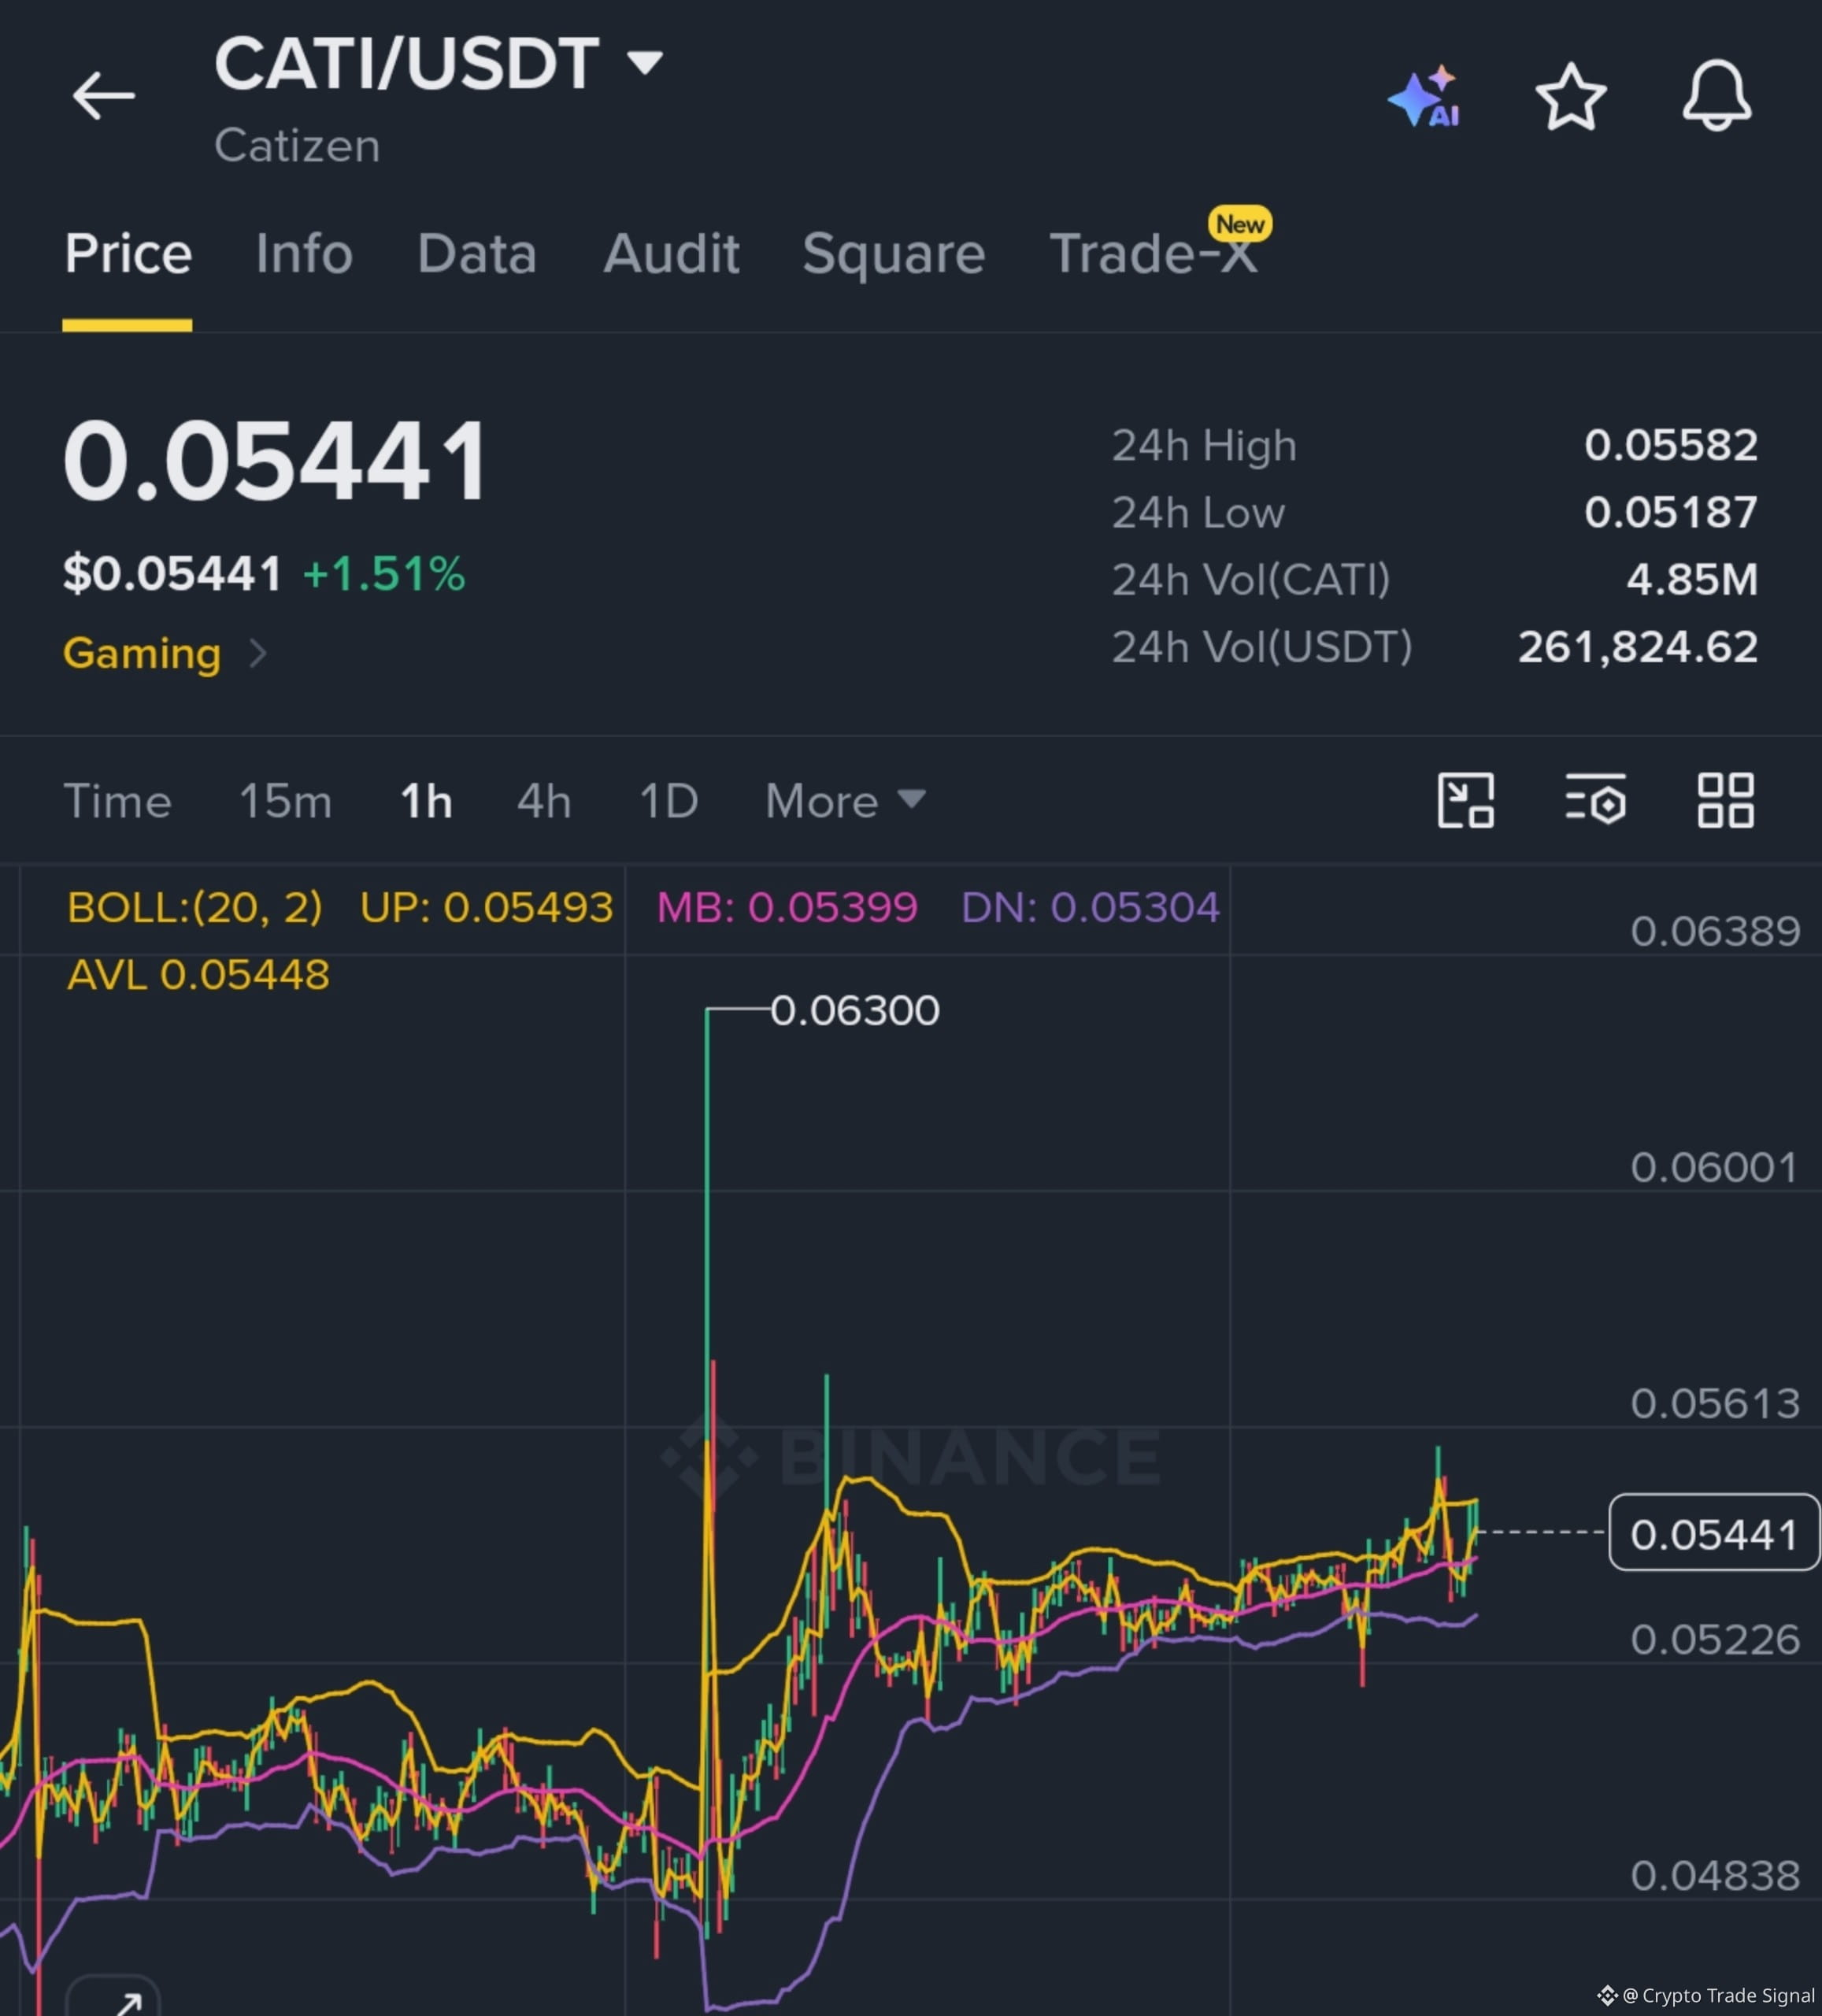Tap the Catizen subtitle text
The height and width of the screenshot is (2016, 1822).
tap(297, 146)
